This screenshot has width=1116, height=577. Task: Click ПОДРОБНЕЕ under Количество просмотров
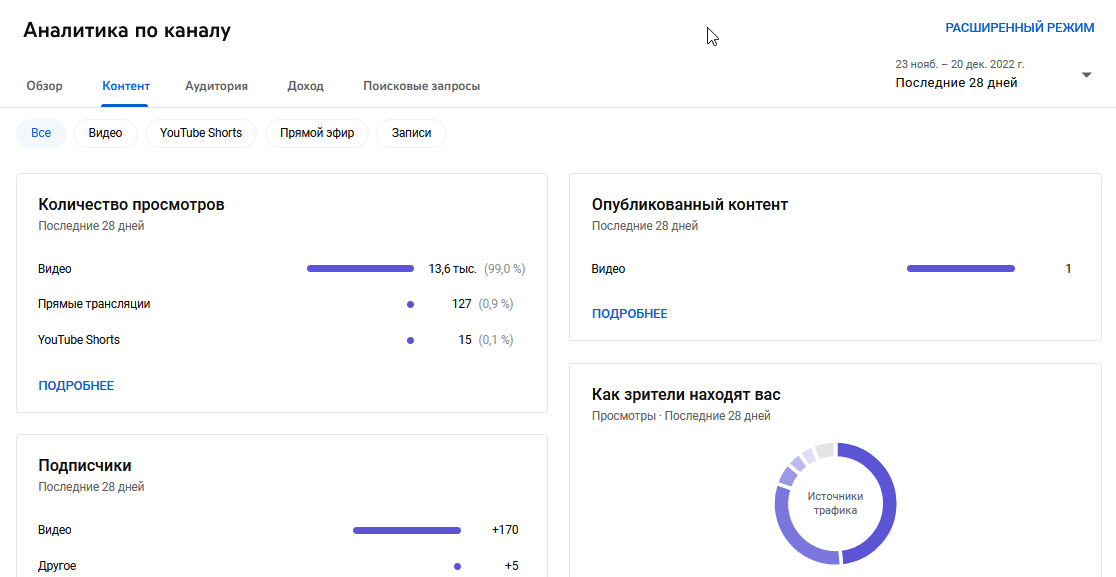click(75, 385)
